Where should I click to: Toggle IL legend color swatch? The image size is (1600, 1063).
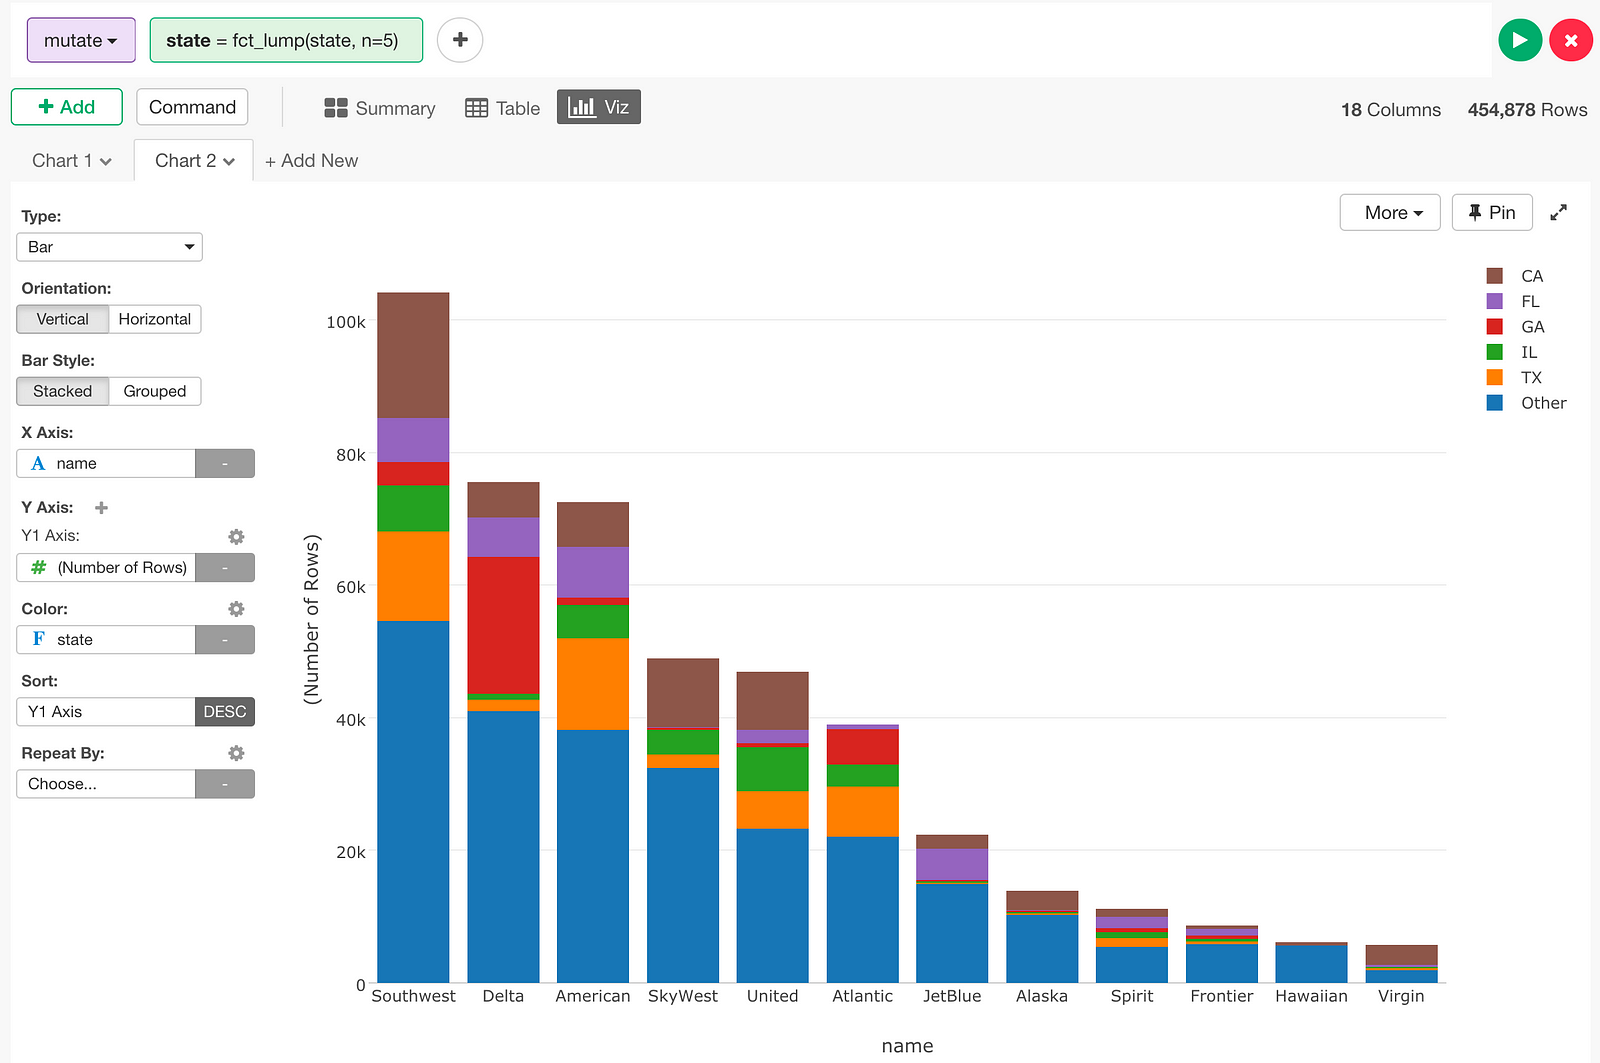coord(1495,352)
